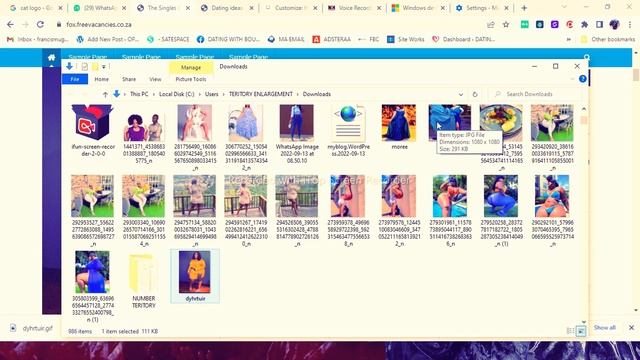Bookmark this page with the star icon
Image resolution: width=640 pixels, height=360 pixels.
tap(506, 24)
